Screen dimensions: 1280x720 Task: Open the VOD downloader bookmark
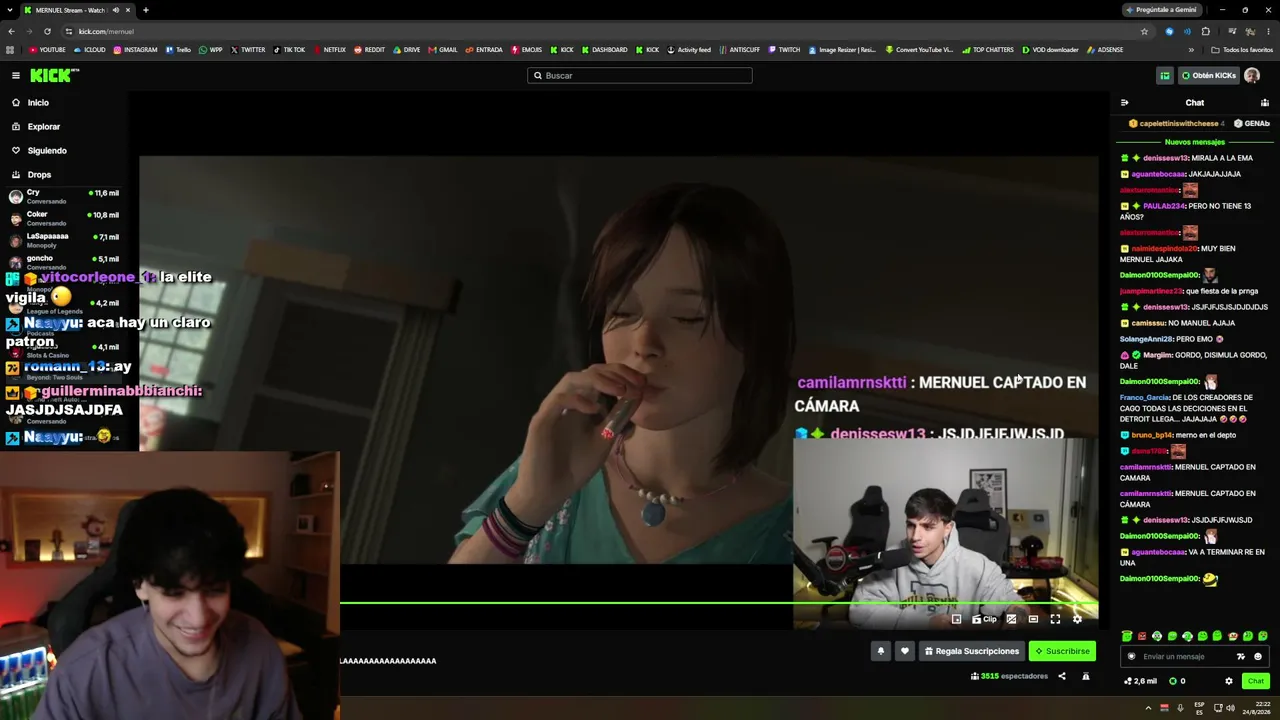pos(1050,49)
